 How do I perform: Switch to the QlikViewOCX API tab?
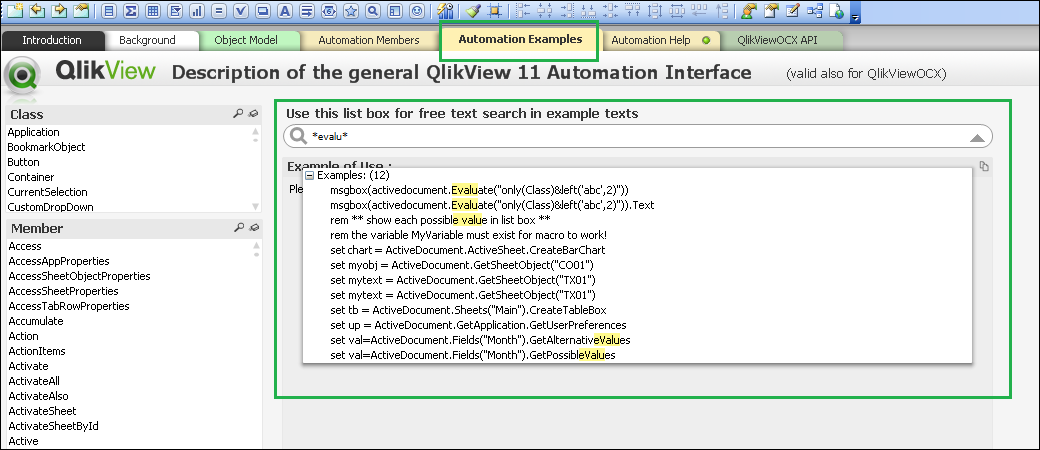point(777,40)
